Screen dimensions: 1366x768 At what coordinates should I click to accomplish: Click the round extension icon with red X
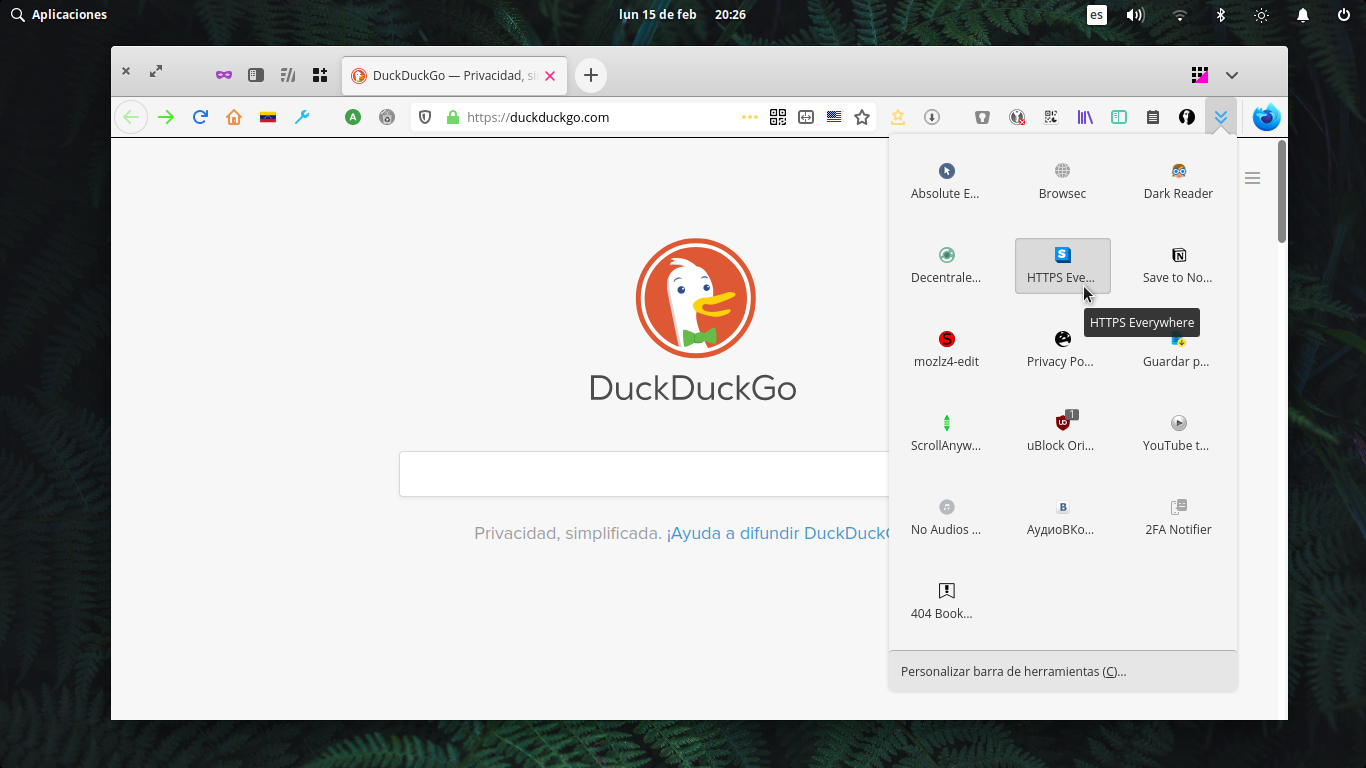(1017, 117)
